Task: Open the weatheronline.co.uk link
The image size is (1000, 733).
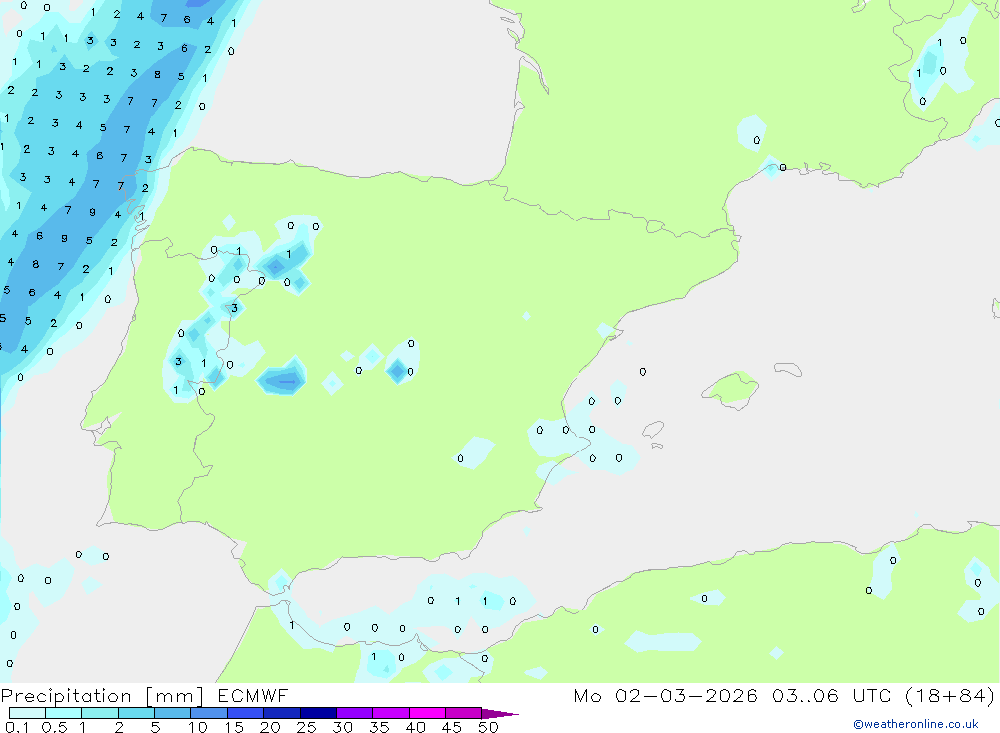Action: click(x=916, y=724)
